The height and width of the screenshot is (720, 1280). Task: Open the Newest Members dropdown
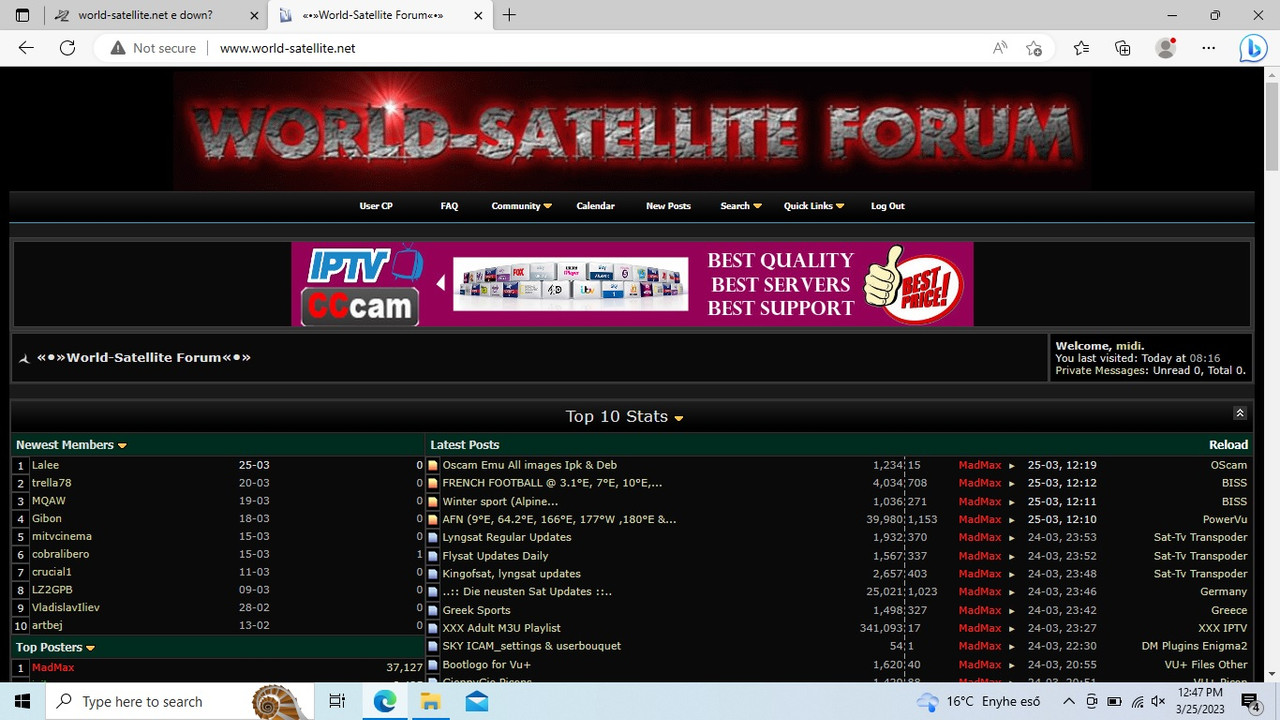click(122, 445)
